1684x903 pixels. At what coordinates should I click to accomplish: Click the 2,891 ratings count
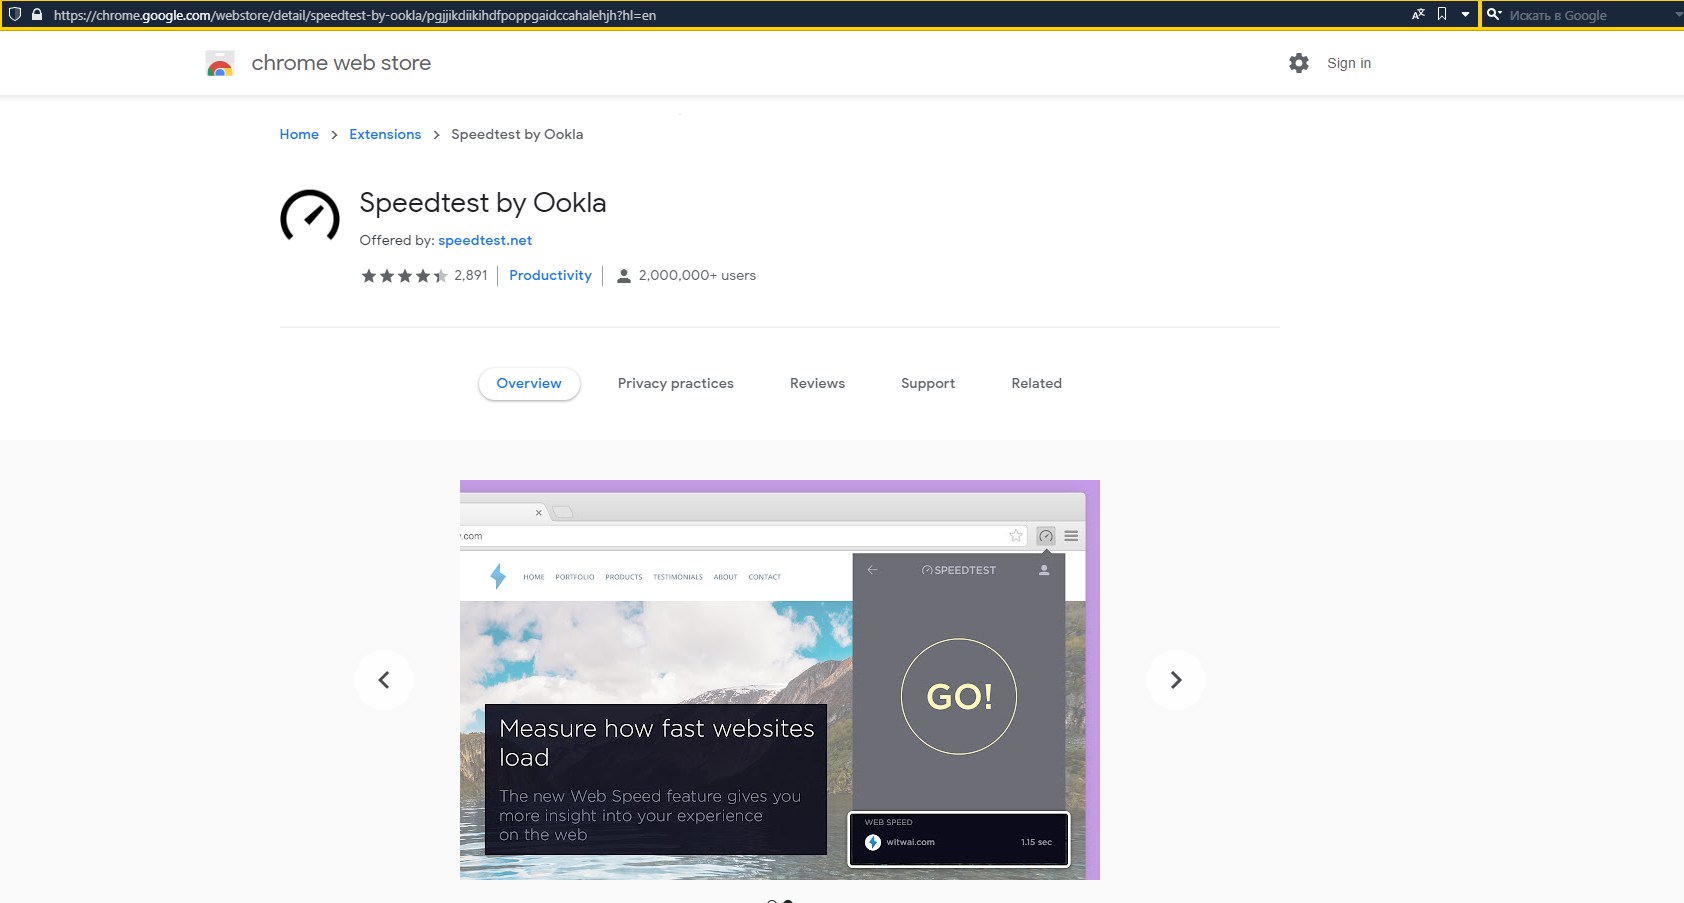(x=471, y=275)
